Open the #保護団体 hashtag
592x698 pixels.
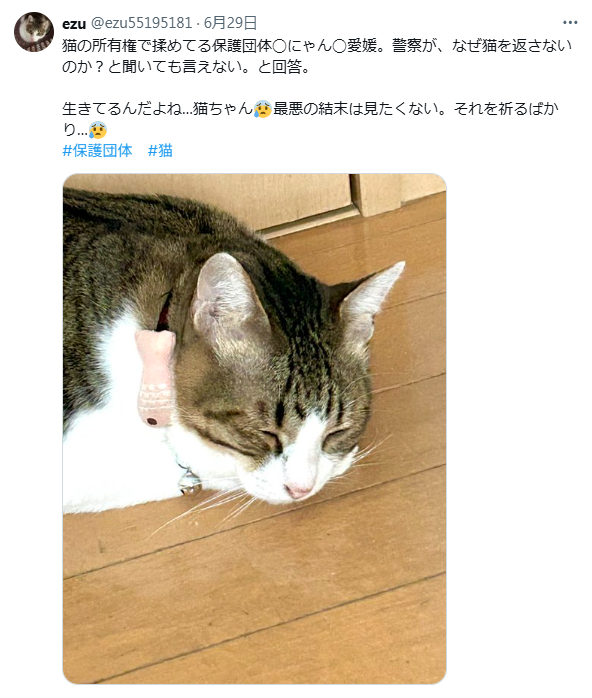pyautogui.click(x=97, y=150)
